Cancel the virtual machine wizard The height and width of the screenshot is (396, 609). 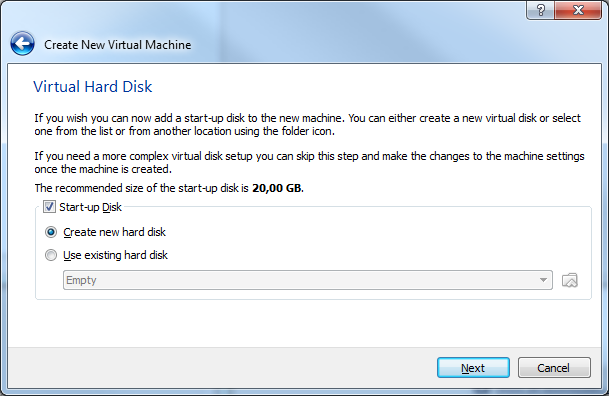554,368
